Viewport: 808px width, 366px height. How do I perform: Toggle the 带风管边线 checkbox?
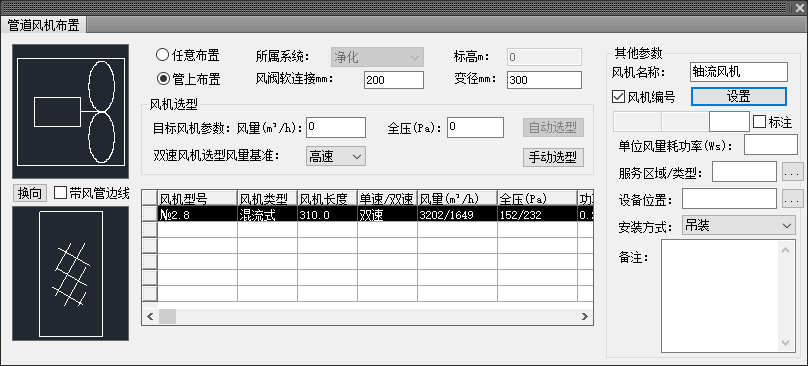[x=61, y=193]
